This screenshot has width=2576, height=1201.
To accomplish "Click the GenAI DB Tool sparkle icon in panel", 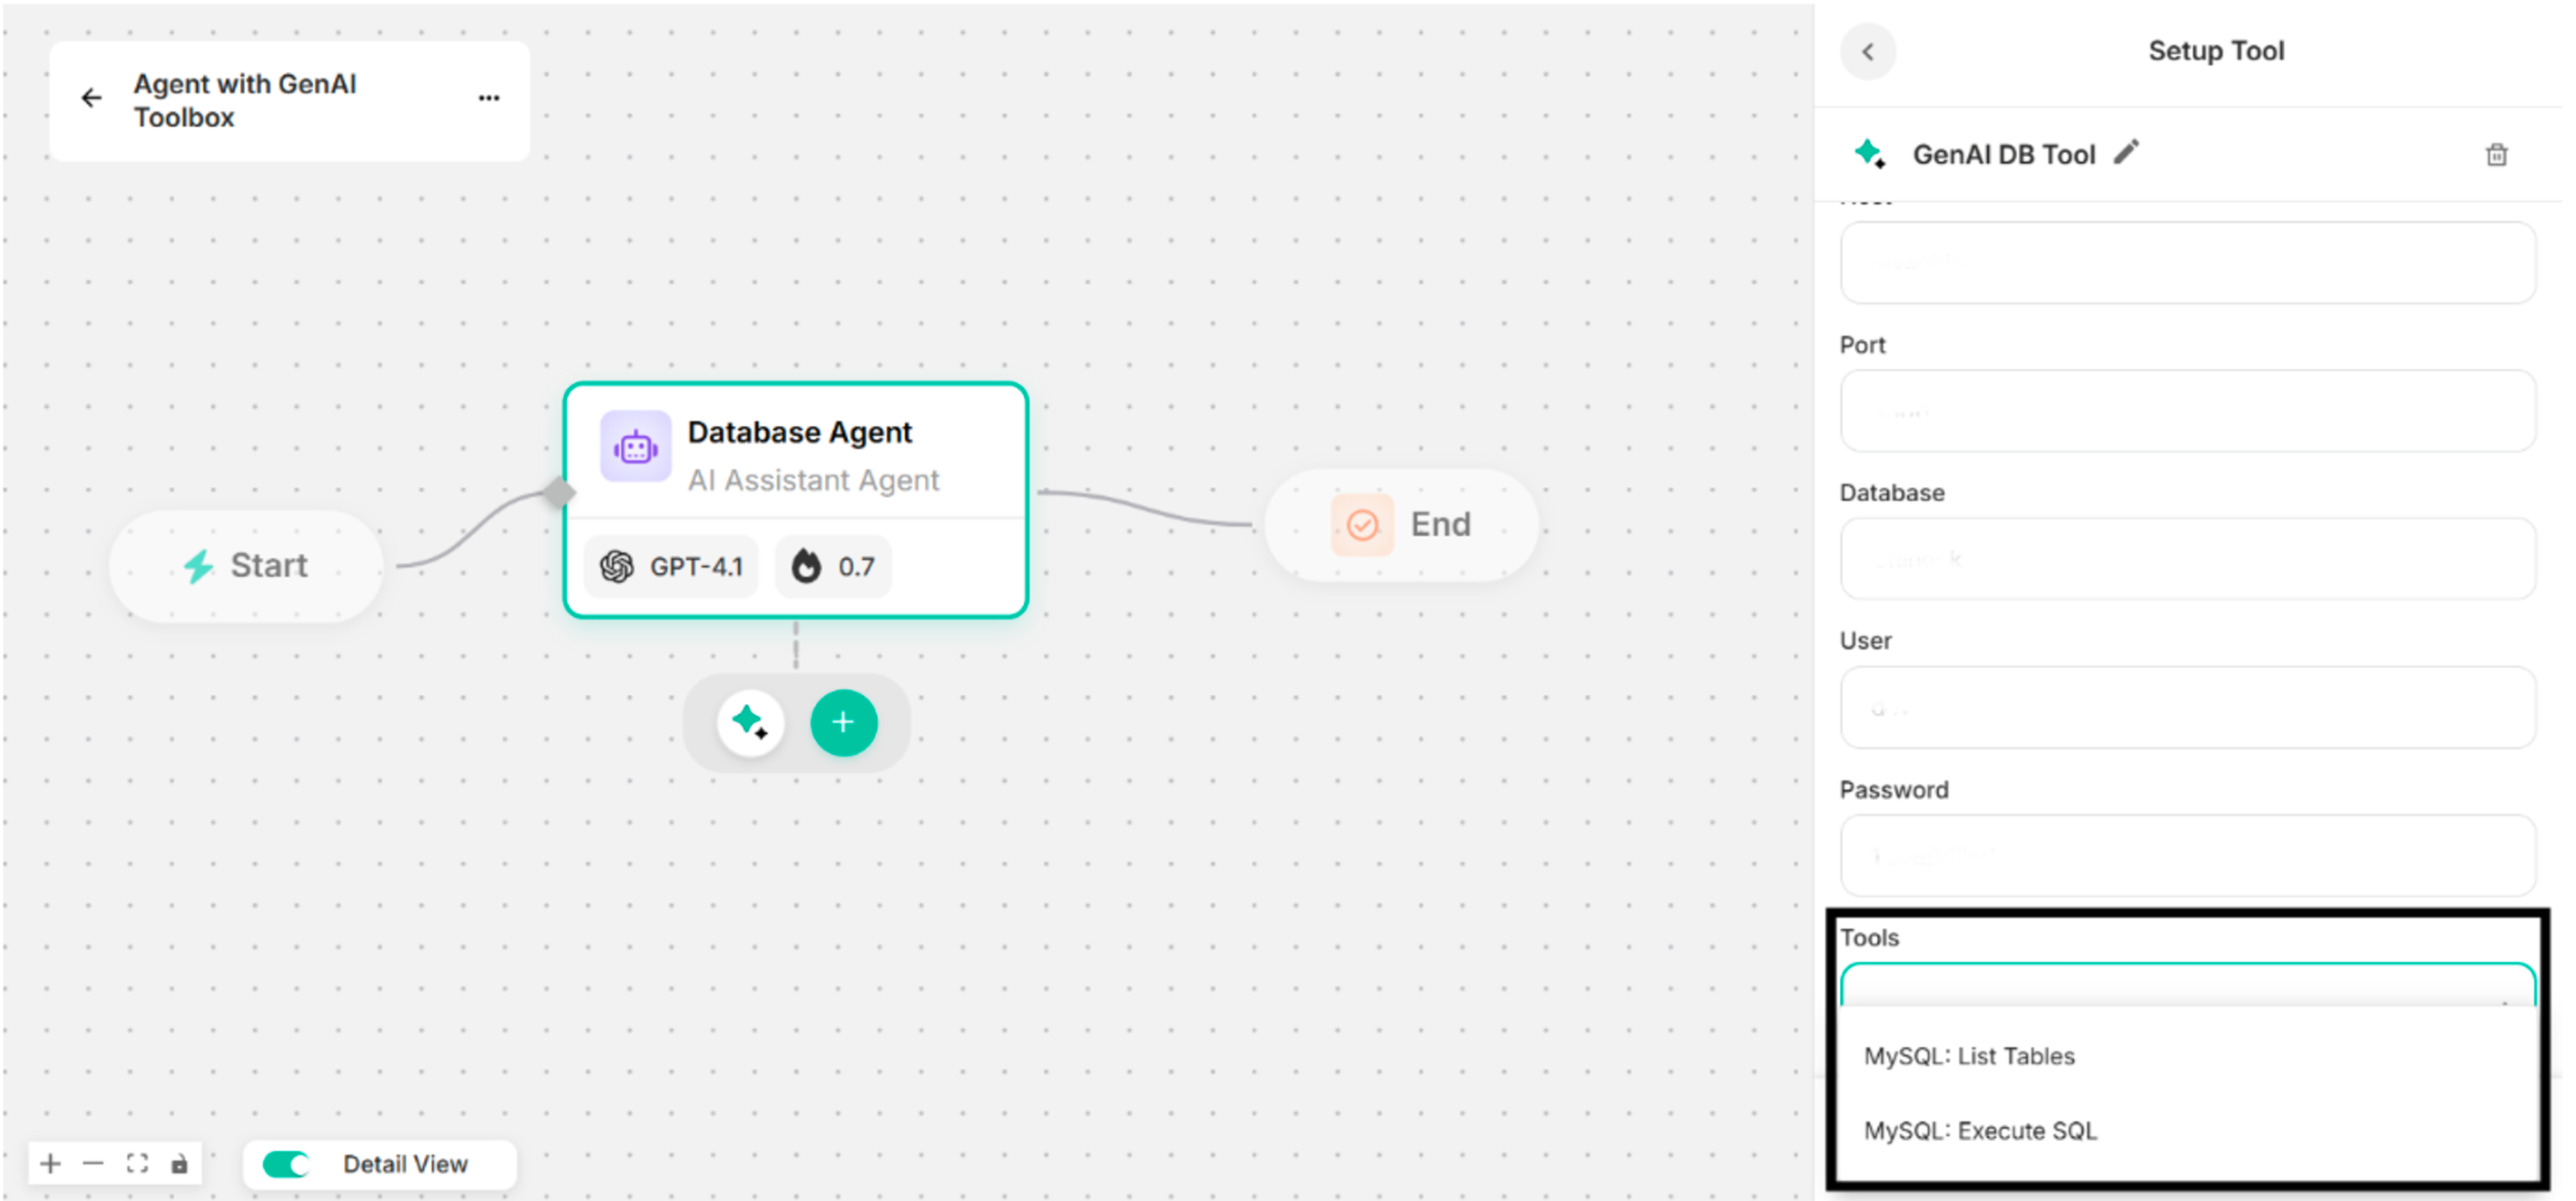I will [1869, 154].
